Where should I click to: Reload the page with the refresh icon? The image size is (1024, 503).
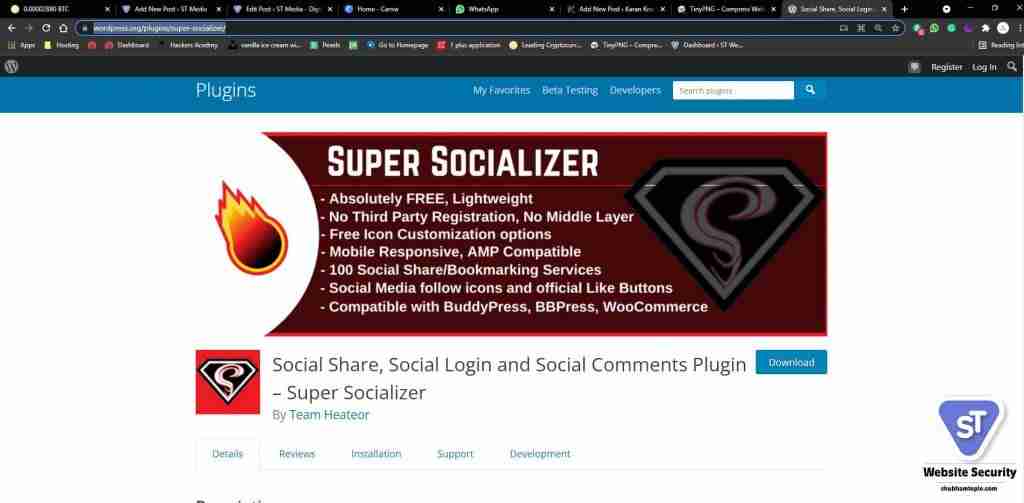pos(46,28)
